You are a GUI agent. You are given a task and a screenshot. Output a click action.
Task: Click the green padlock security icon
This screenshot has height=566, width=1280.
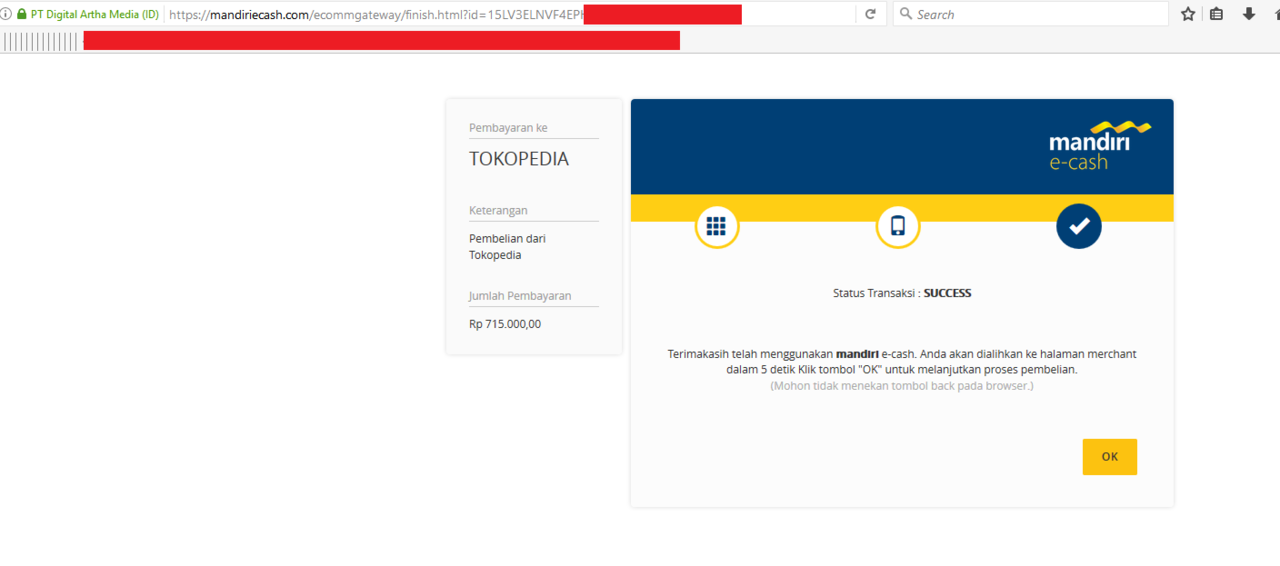point(22,14)
